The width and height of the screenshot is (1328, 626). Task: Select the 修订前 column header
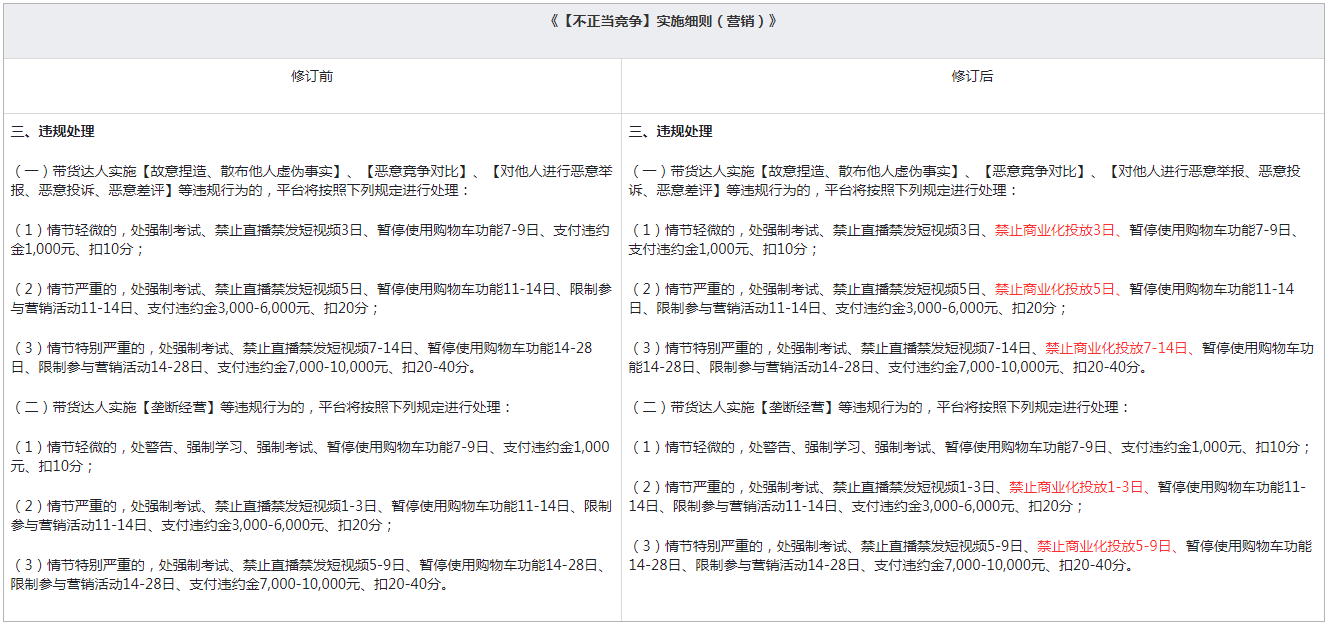312,76
